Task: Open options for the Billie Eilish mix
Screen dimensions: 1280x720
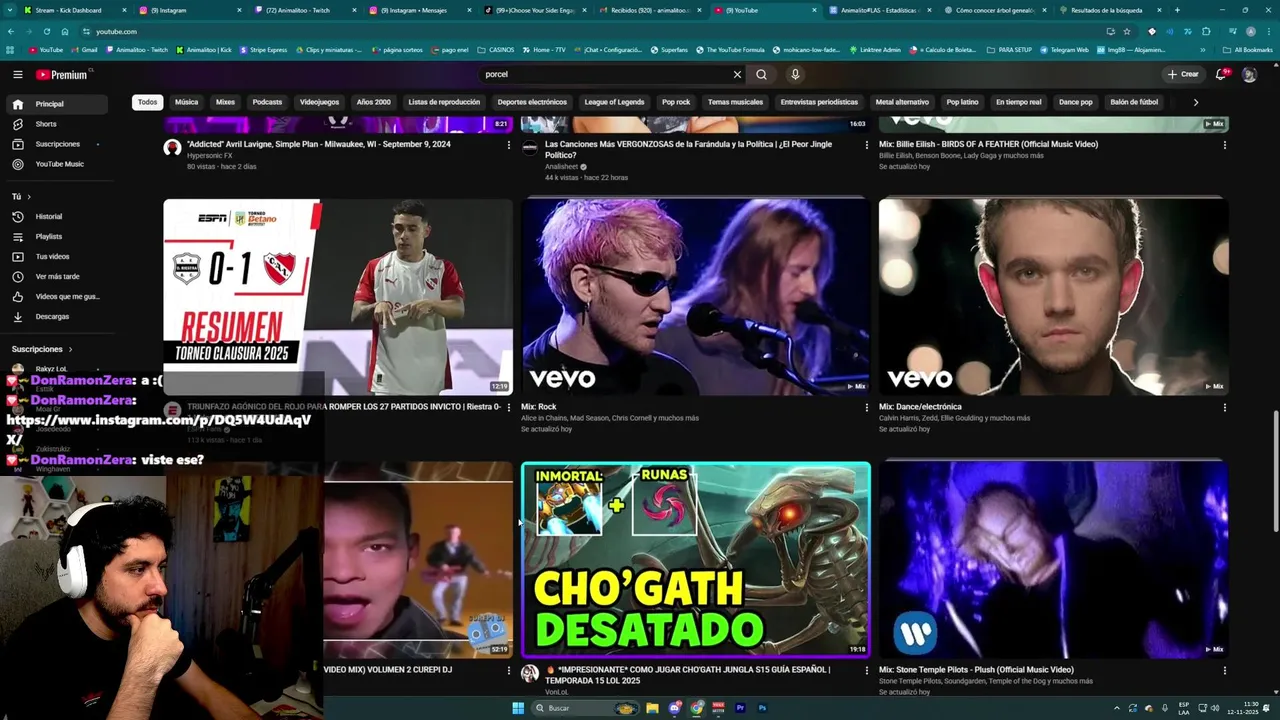Action: (1224, 145)
